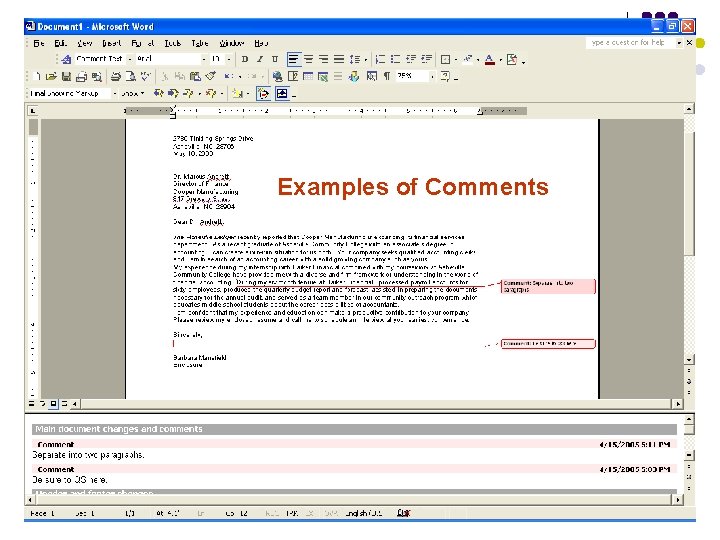Open the Show dropdown on Reviewing toolbar

(133, 94)
